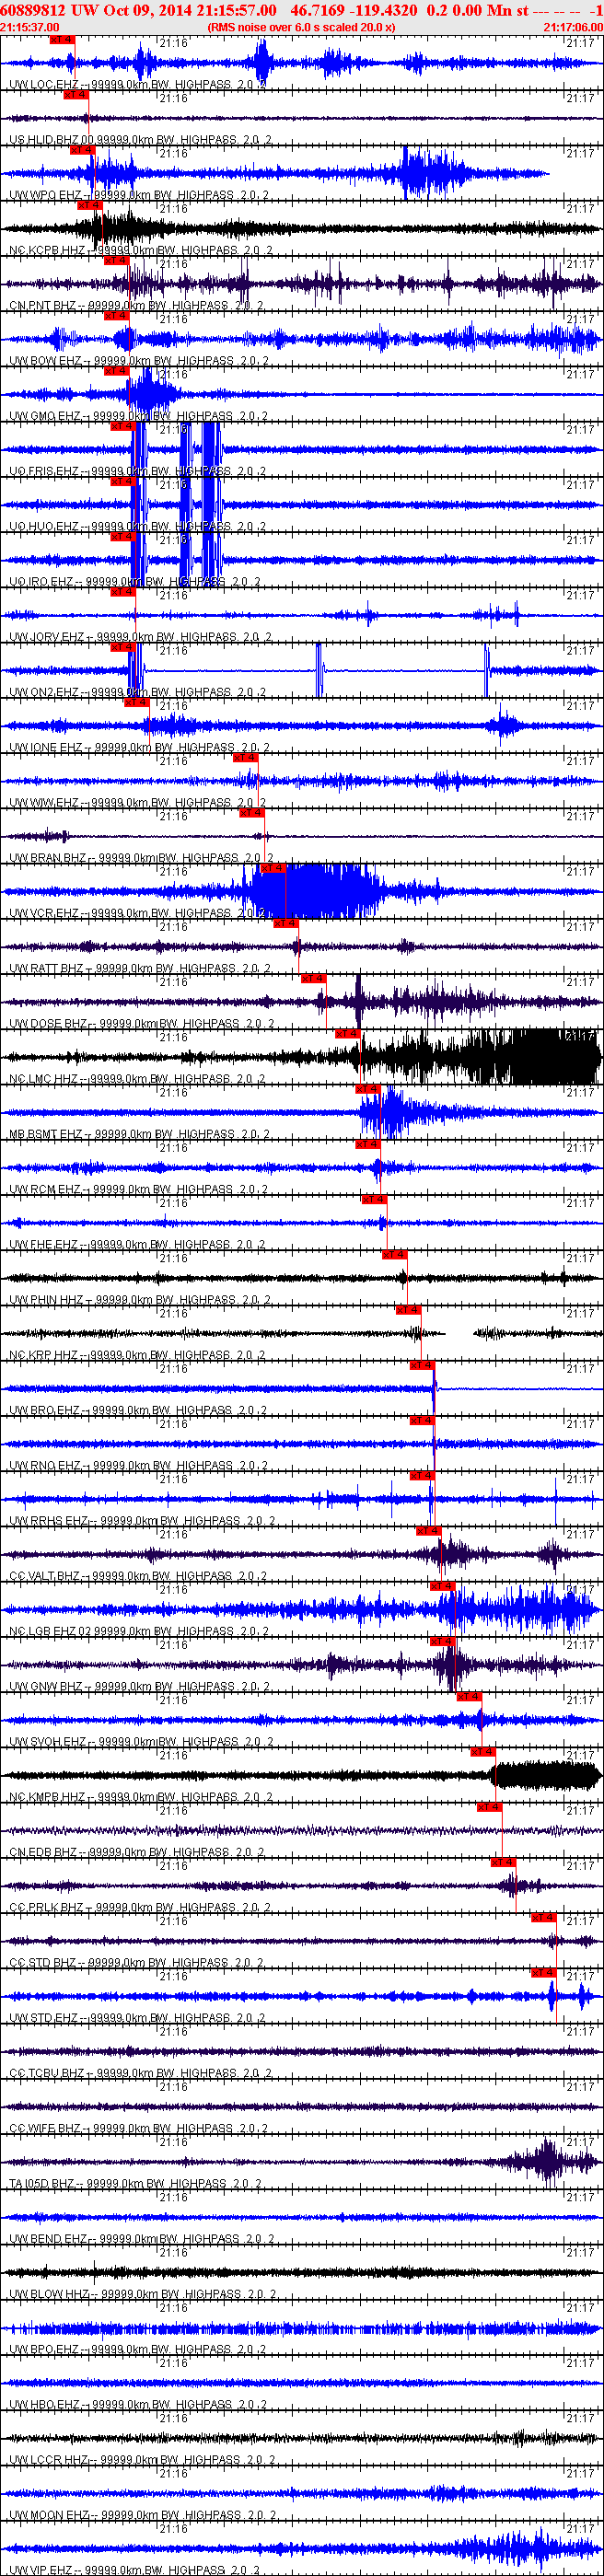The width and height of the screenshot is (604, 2576).
Task: Select the CC PRLK BHZ station label
Action: click(140, 1907)
